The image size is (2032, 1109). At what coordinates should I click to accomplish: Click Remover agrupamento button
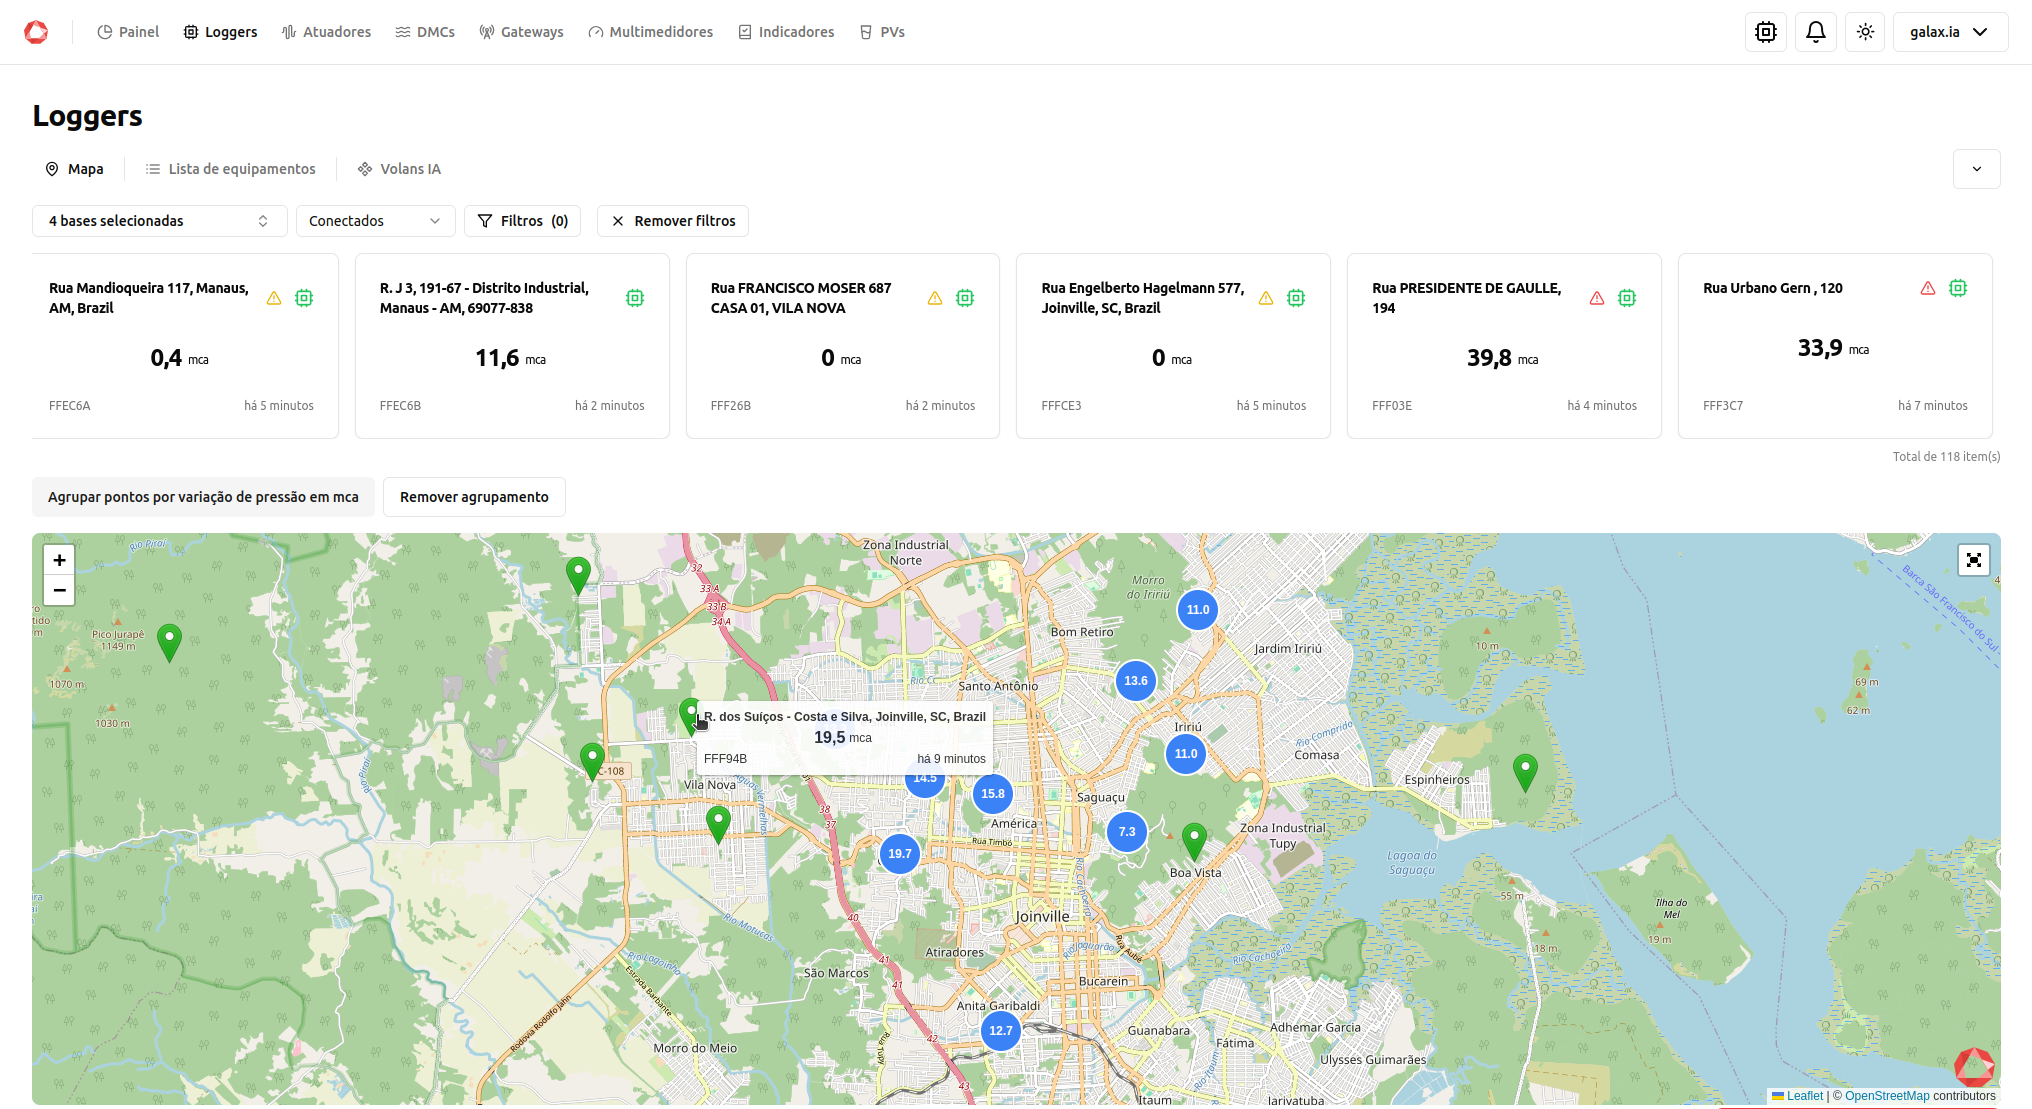(x=474, y=497)
